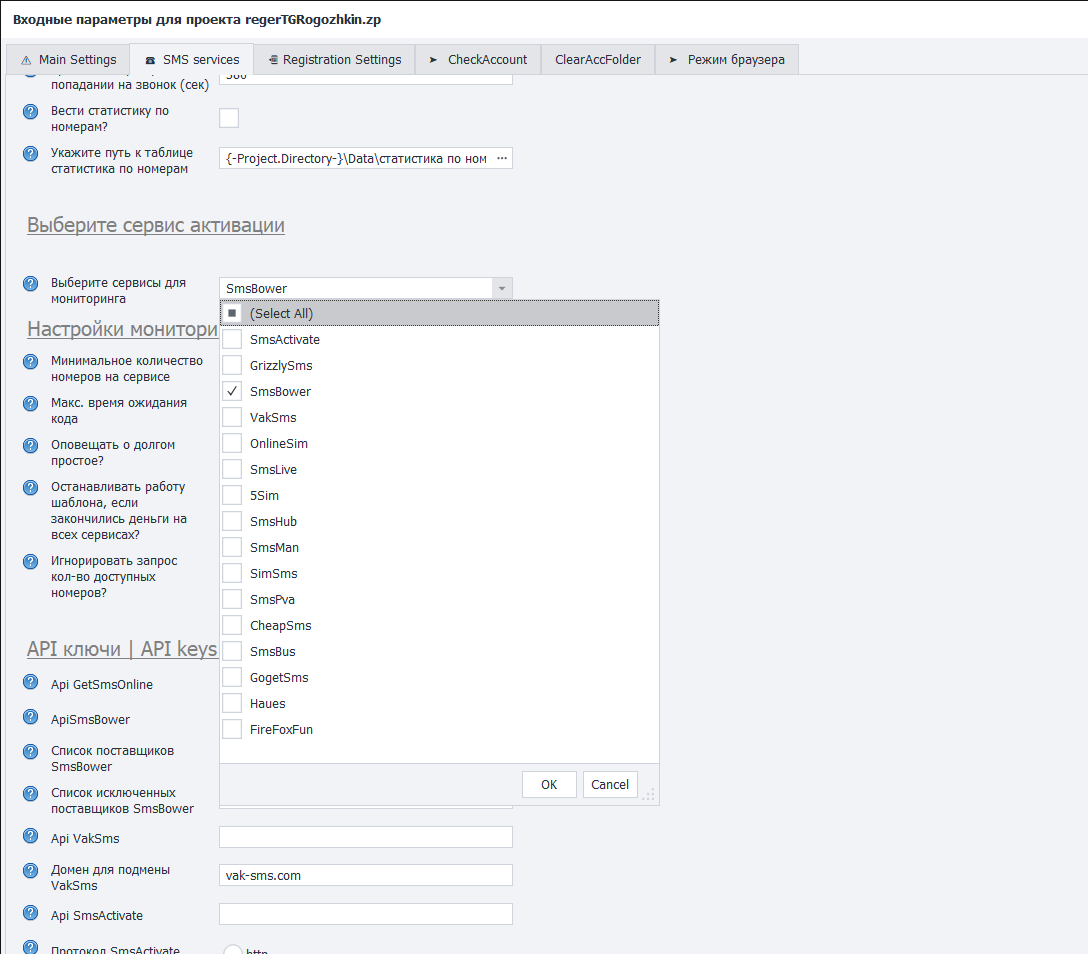
Task: Check the FireFoxFun service
Action: 232,729
